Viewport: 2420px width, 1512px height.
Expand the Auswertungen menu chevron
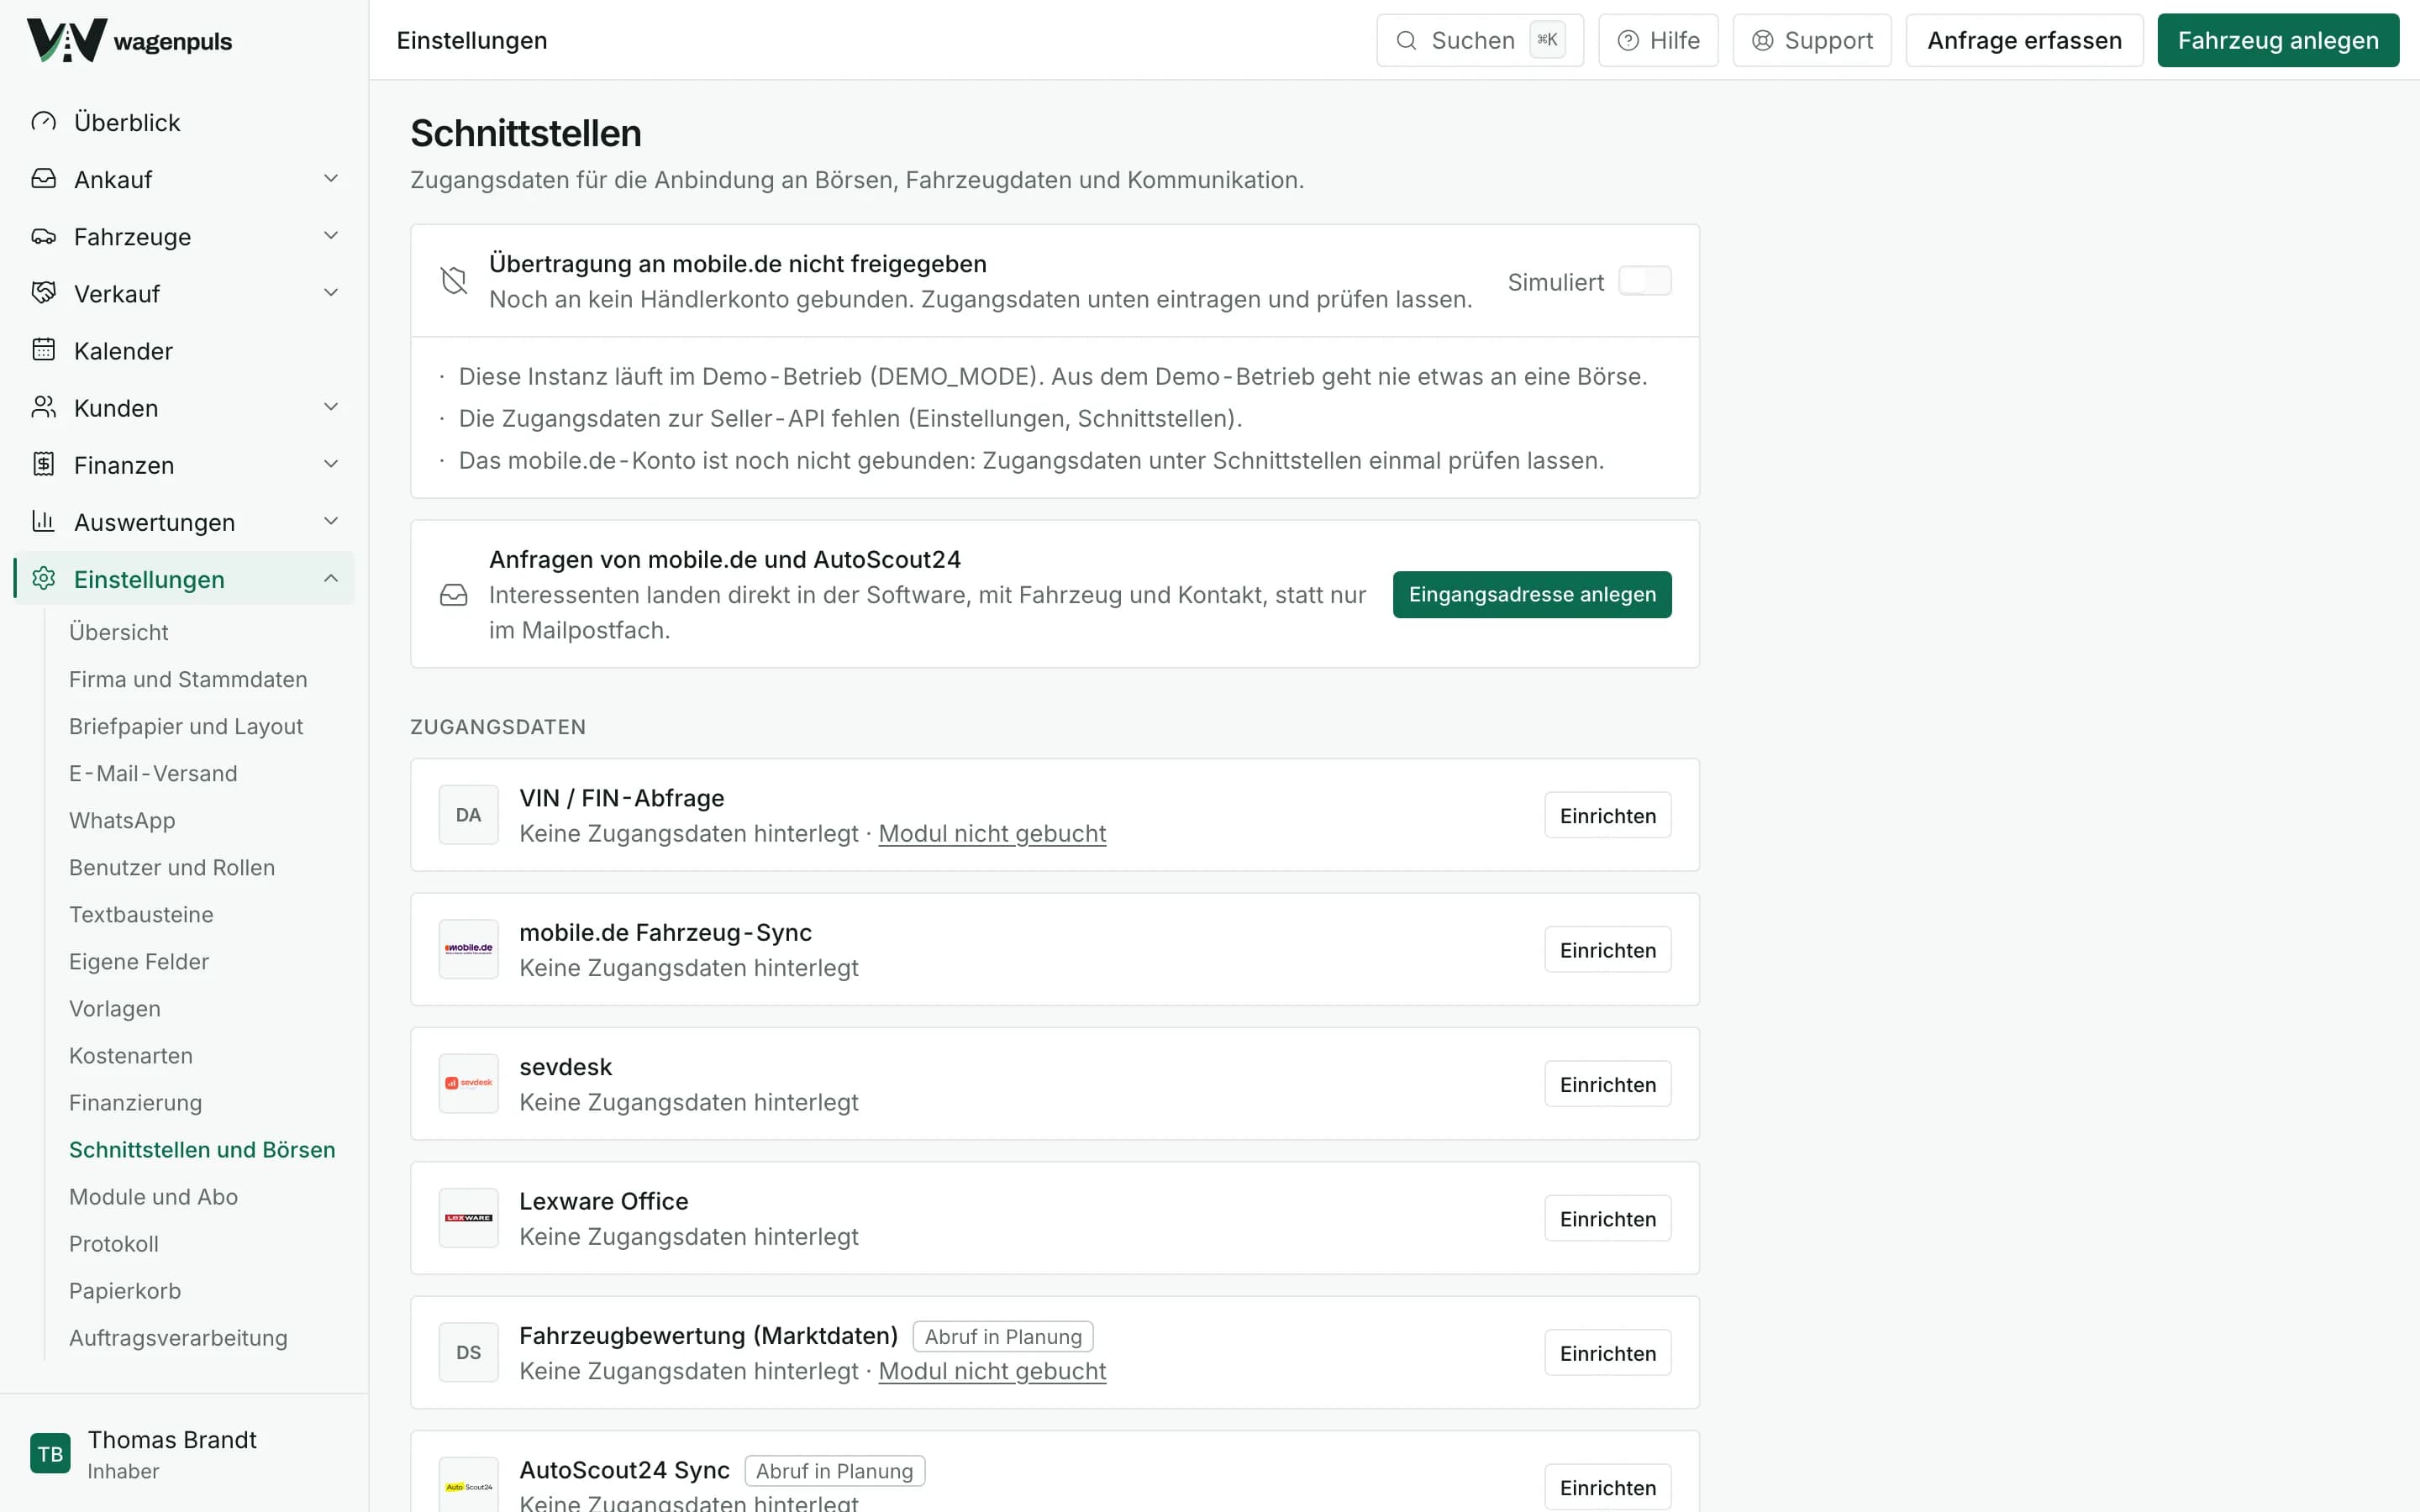point(331,521)
